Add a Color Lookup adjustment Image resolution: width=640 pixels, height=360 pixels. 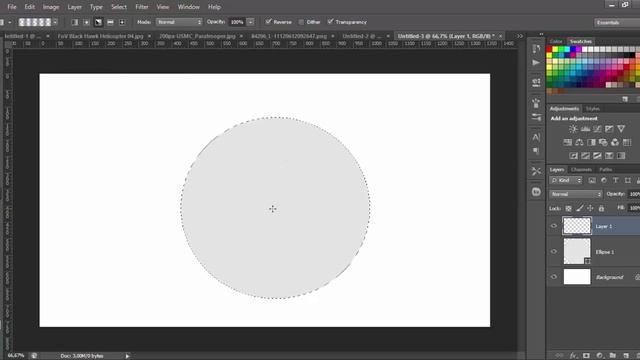[x=627, y=142]
